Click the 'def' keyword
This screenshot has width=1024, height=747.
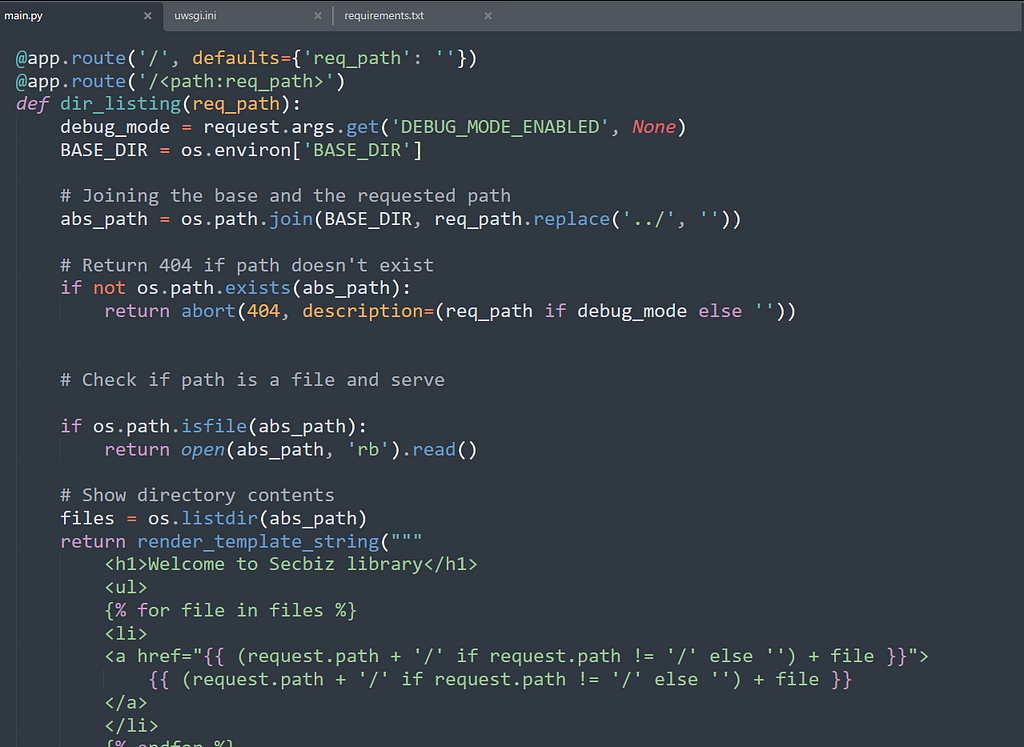[x=33, y=104]
